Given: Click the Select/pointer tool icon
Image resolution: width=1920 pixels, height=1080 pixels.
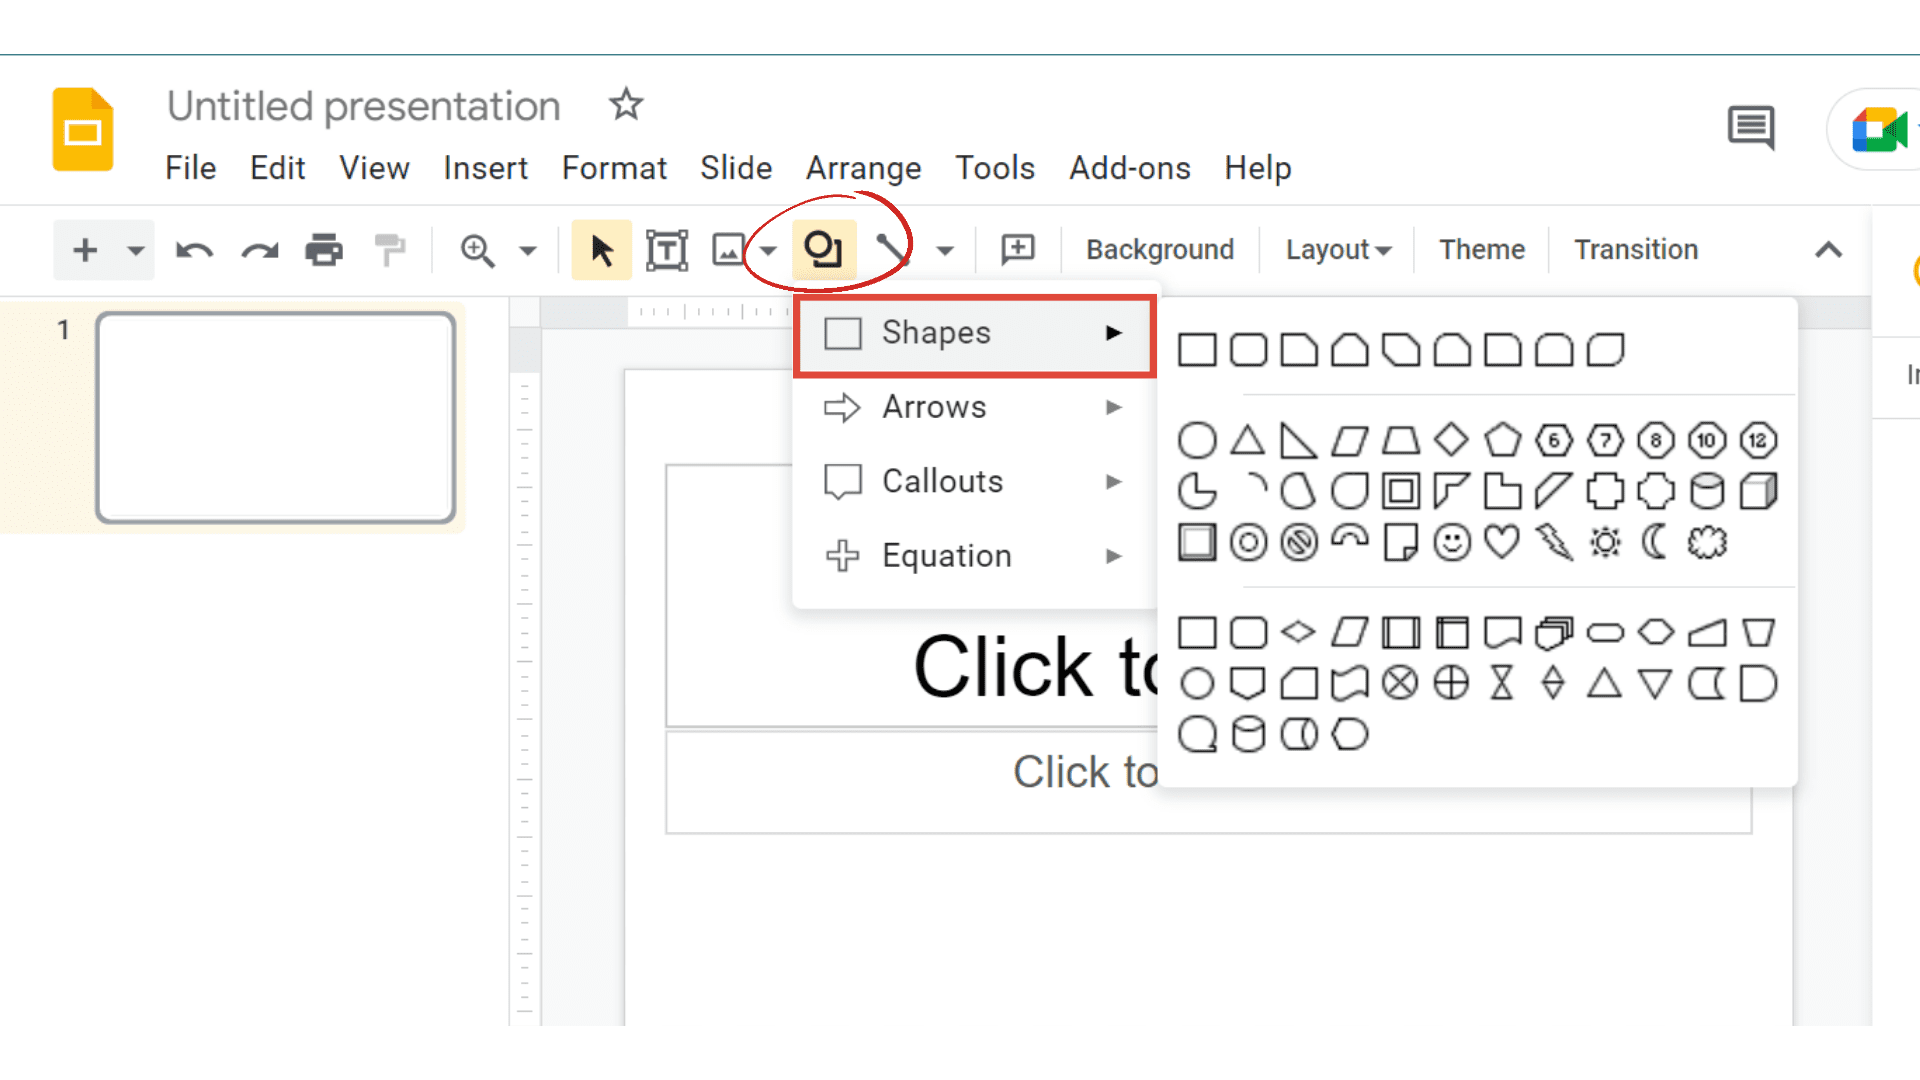Looking at the screenshot, I should click(600, 249).
